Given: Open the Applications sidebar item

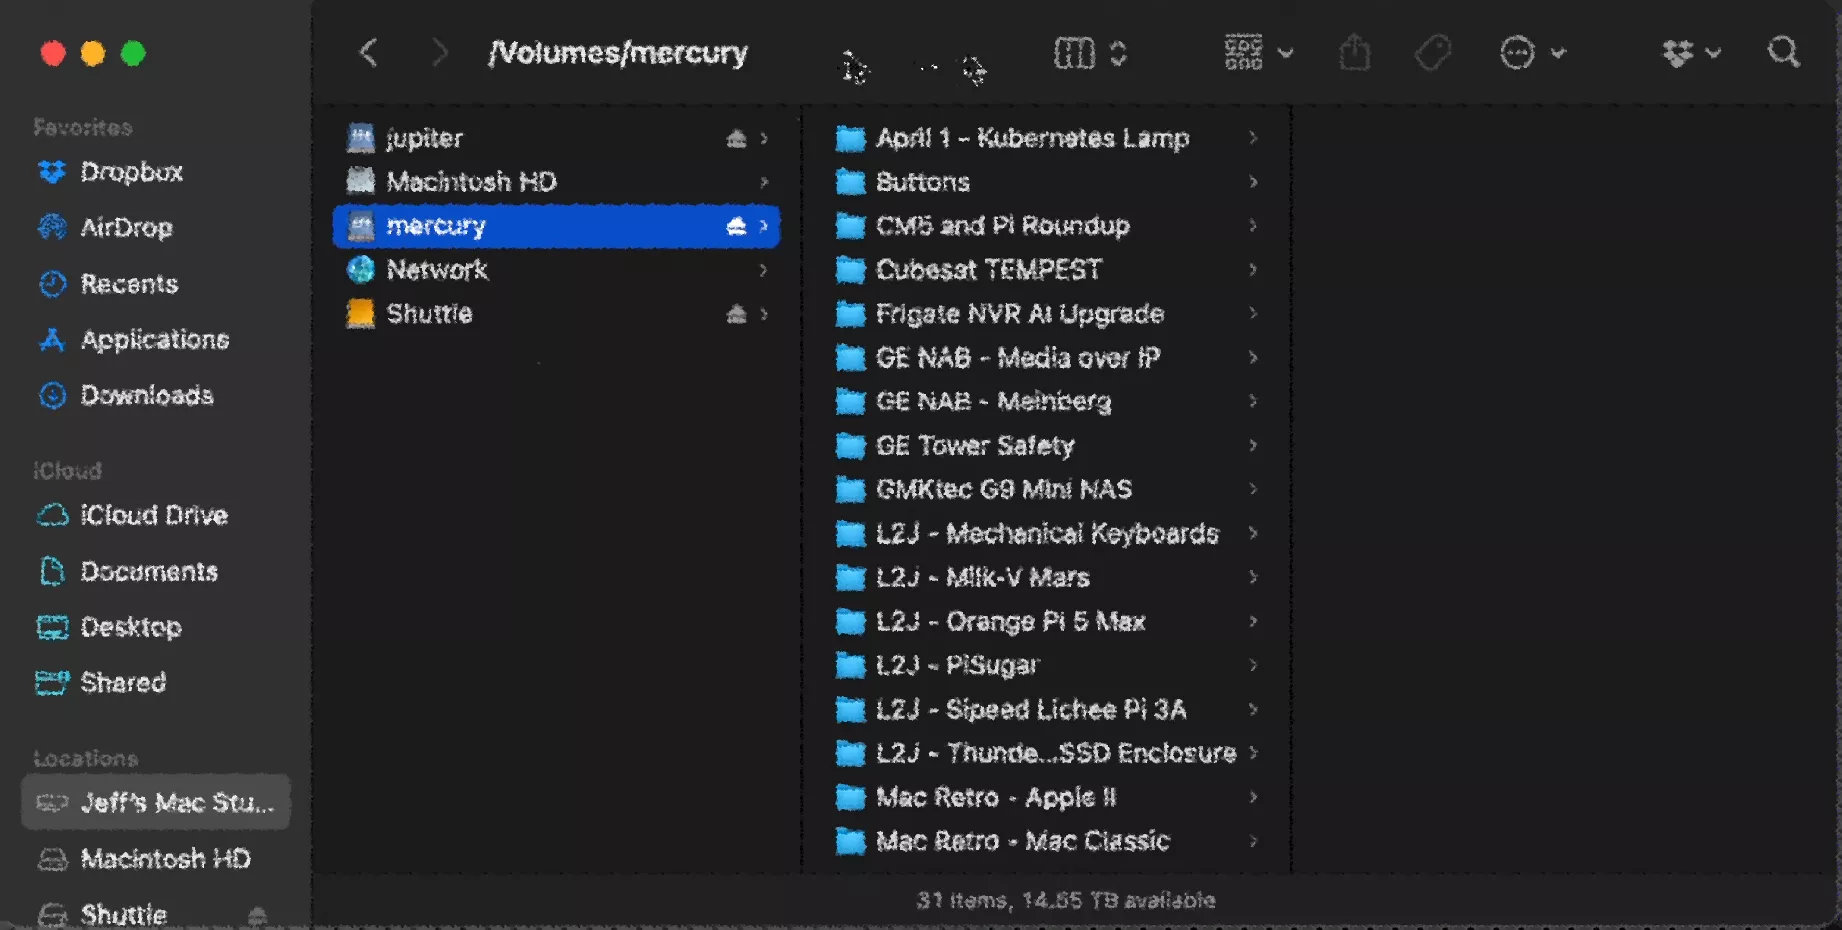Looking at the screenshot, I should pyautogui.click(x=154, y=340).
